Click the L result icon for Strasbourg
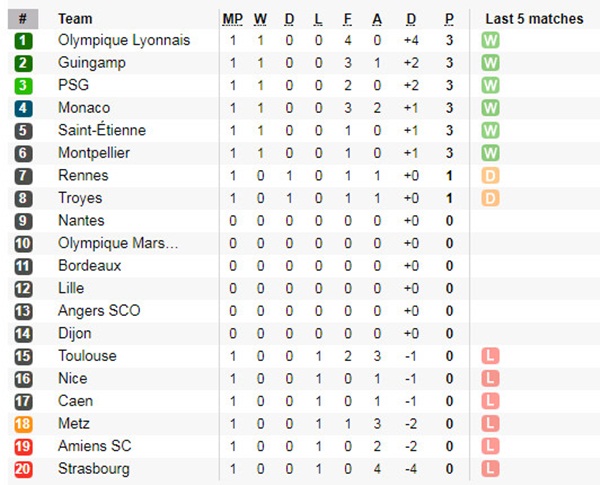The width and height of the screenshot is (600, 485). [490, 469]
